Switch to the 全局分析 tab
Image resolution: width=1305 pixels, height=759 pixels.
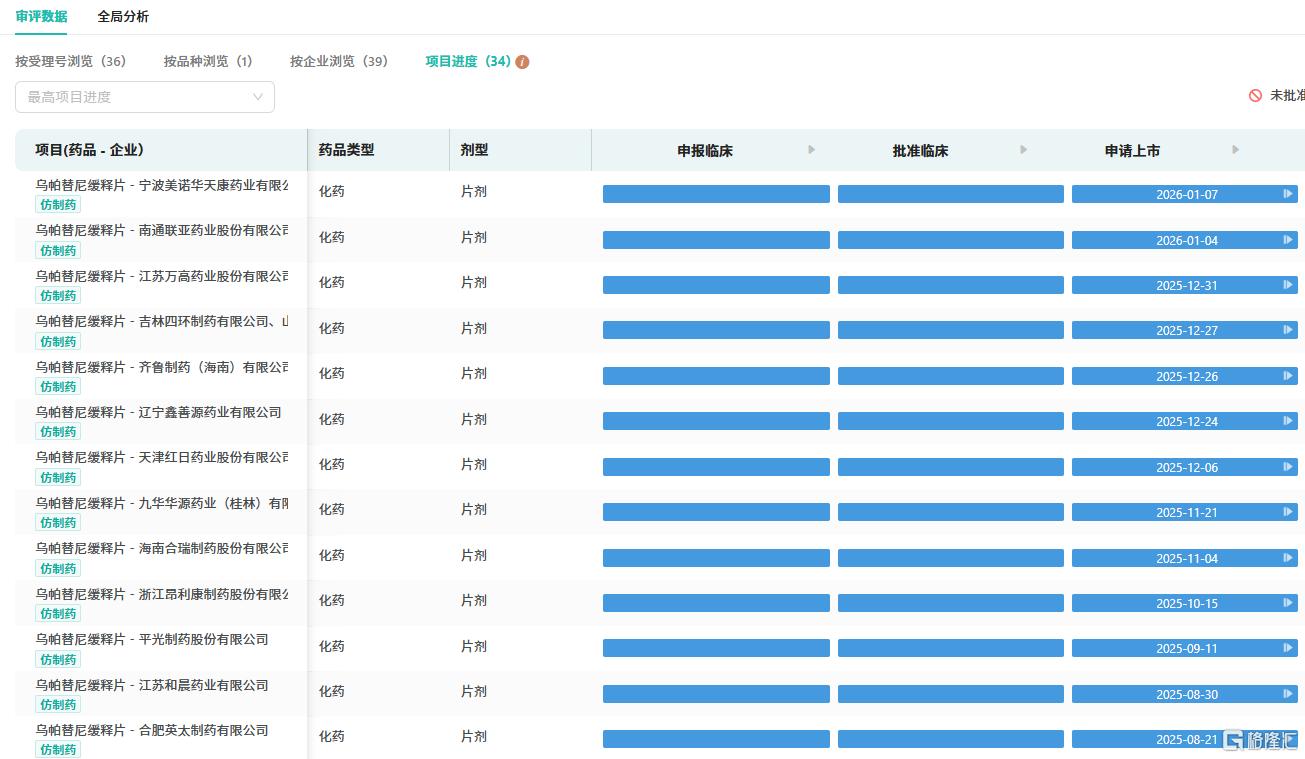123,16
